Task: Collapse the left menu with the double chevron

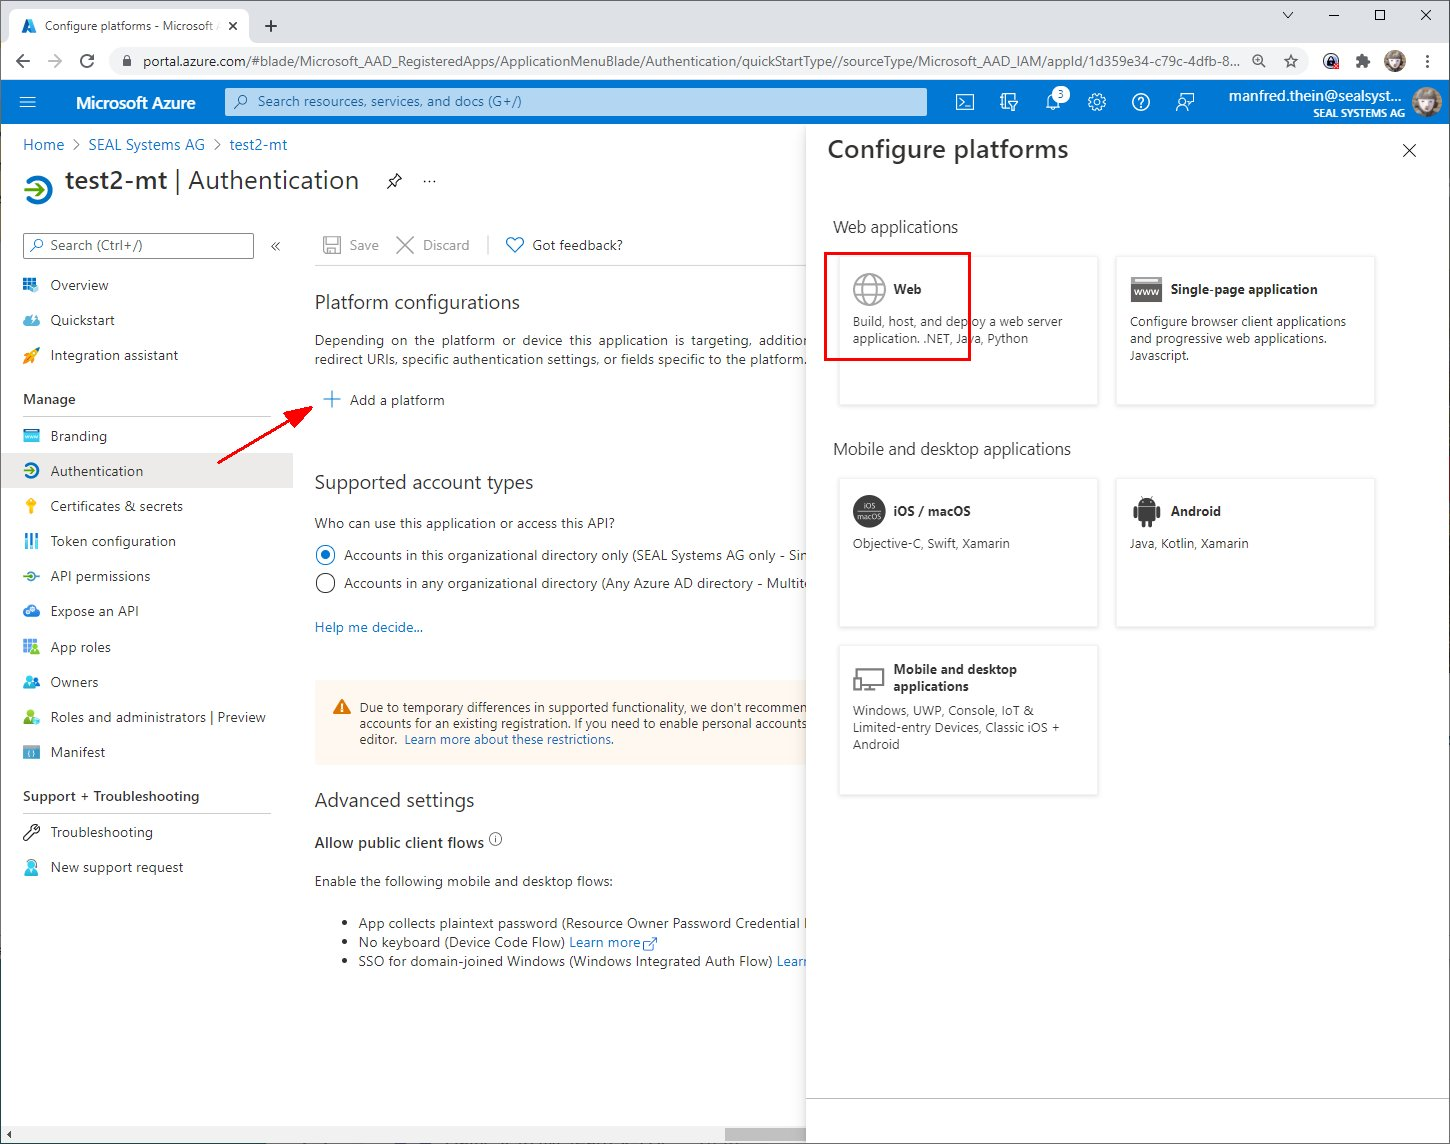Action: point(276,246)
